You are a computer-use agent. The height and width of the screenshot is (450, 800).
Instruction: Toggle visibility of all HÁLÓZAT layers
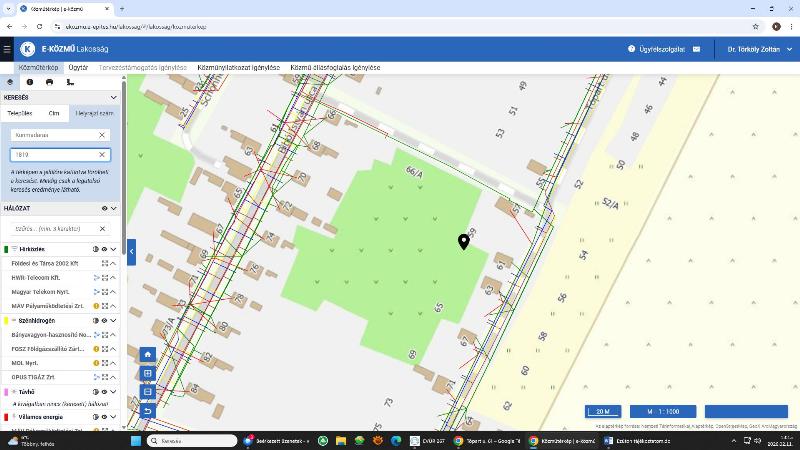104,208
